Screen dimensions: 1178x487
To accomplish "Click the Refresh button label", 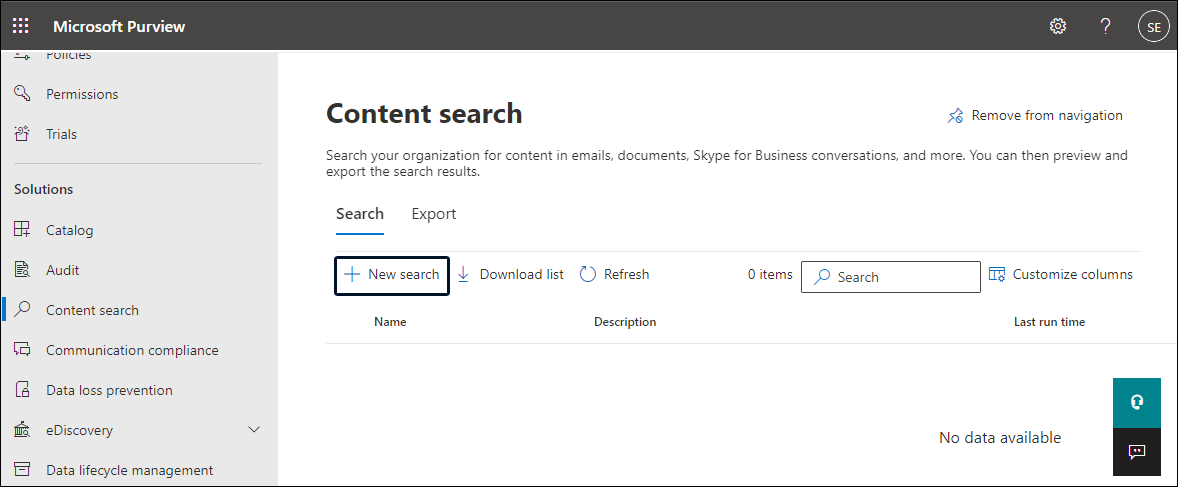I will click(x=627, y=274).
